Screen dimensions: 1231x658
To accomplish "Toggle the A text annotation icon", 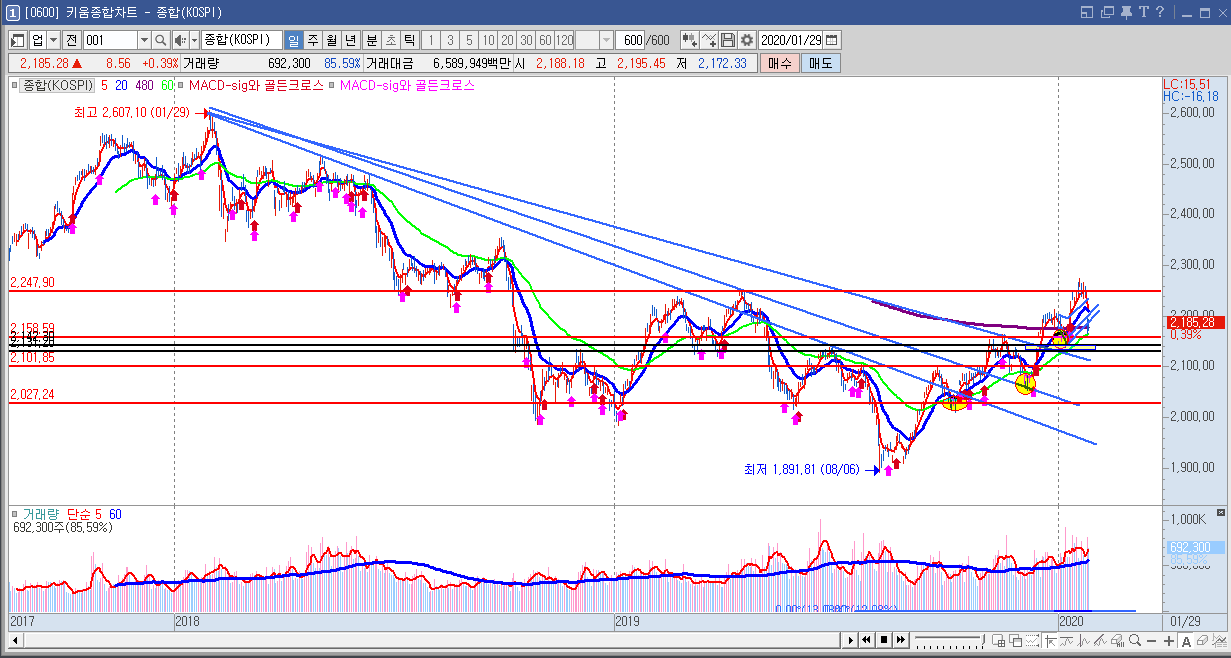I will [x=1186, y=640].
